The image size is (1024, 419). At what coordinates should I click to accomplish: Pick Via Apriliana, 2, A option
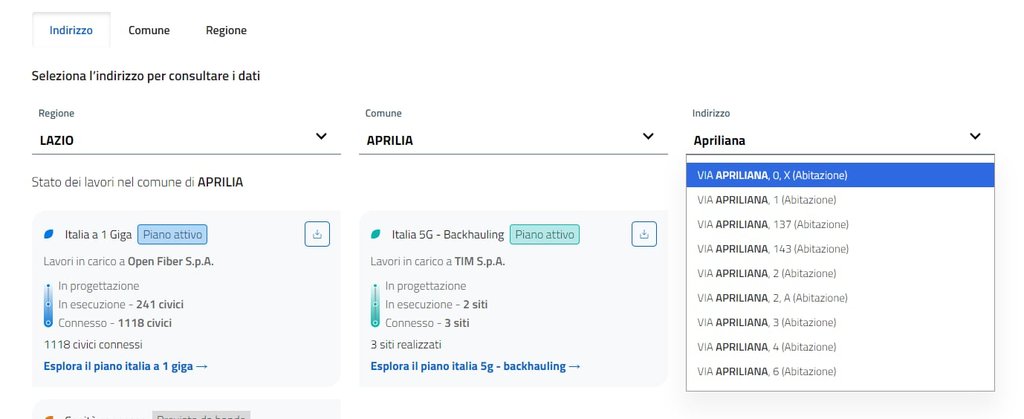click(772, 297)
